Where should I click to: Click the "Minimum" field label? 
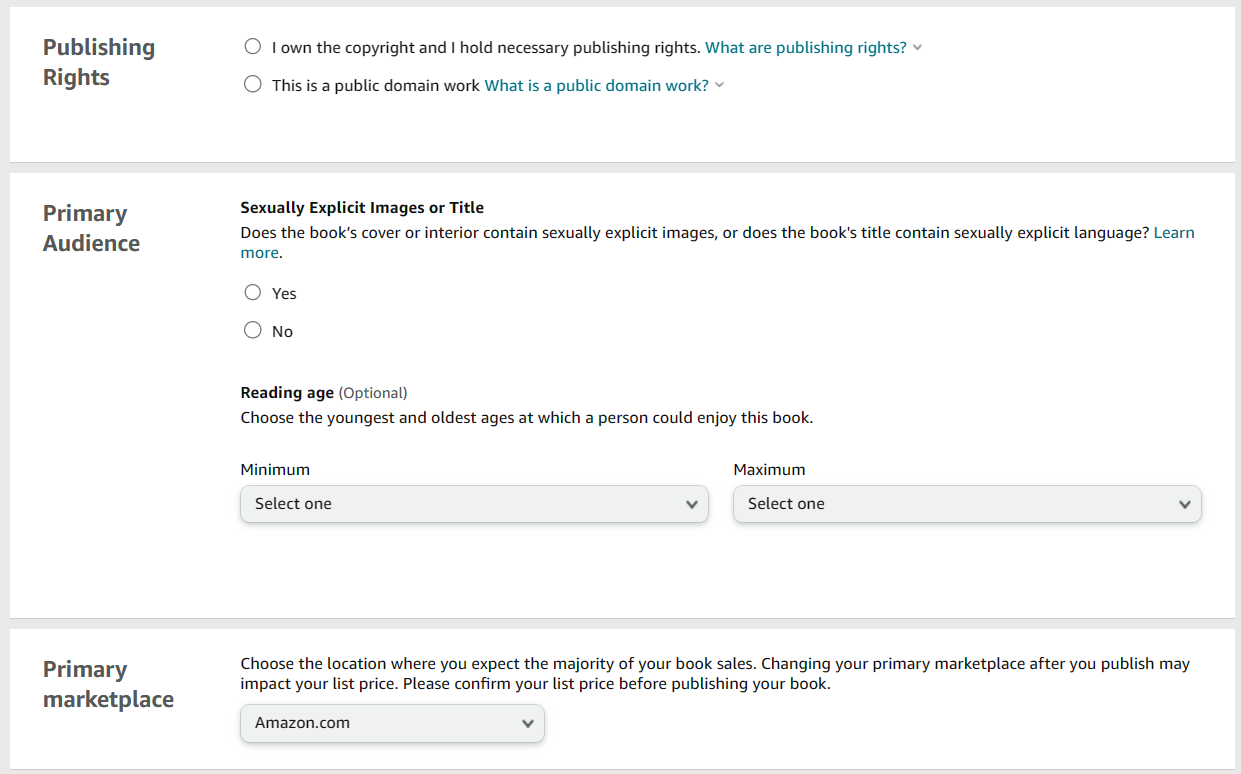point(275,469)
